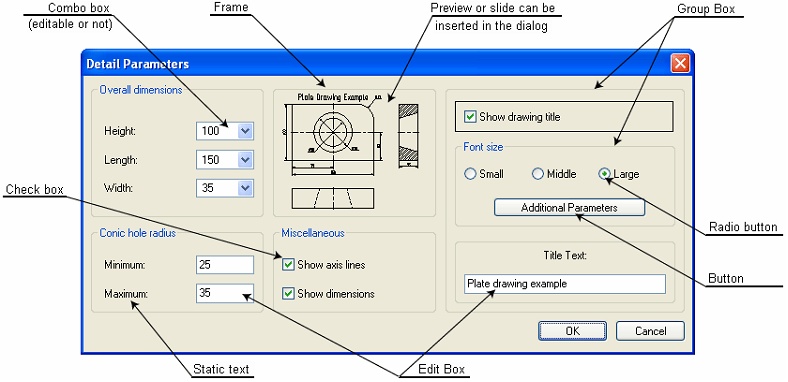This screenshot has width=788, height=382.
Task: Close the Detail Parameters dialog
Action: pyautogui.click(x=680, y=63)
